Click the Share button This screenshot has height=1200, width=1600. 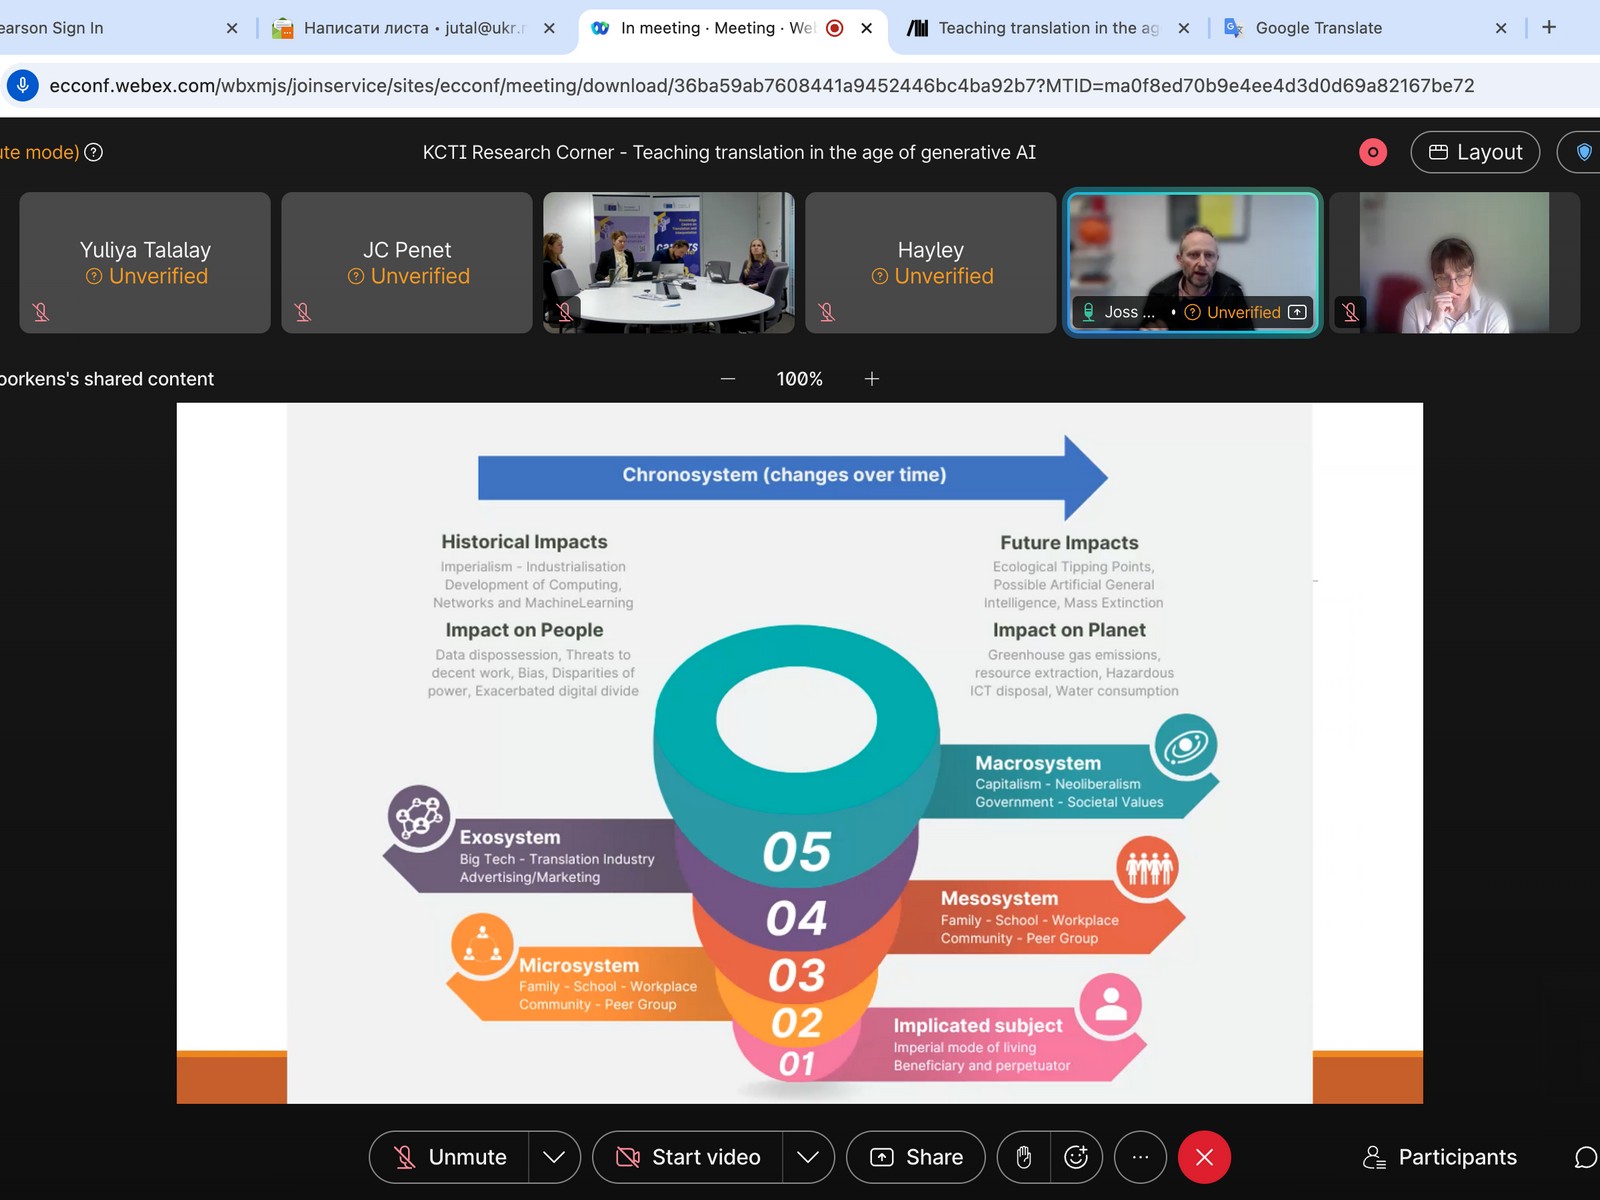coord(916,1157)
